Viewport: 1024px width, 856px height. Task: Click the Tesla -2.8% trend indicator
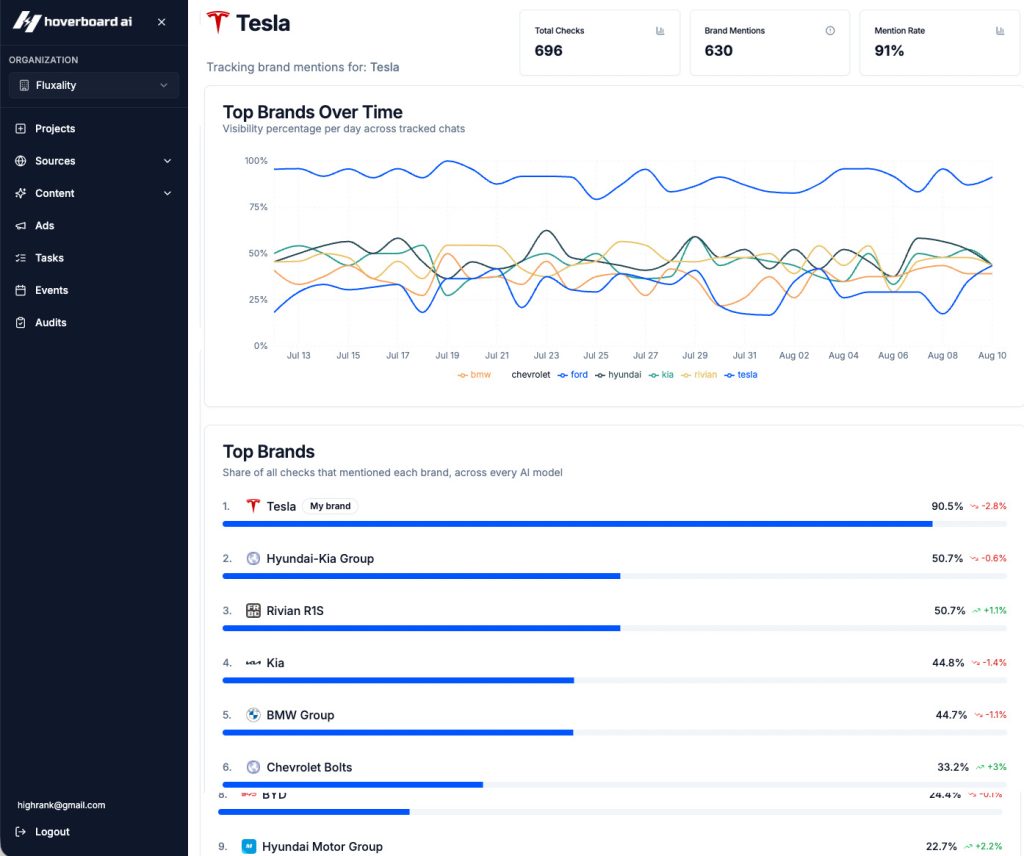pos(988,506)
